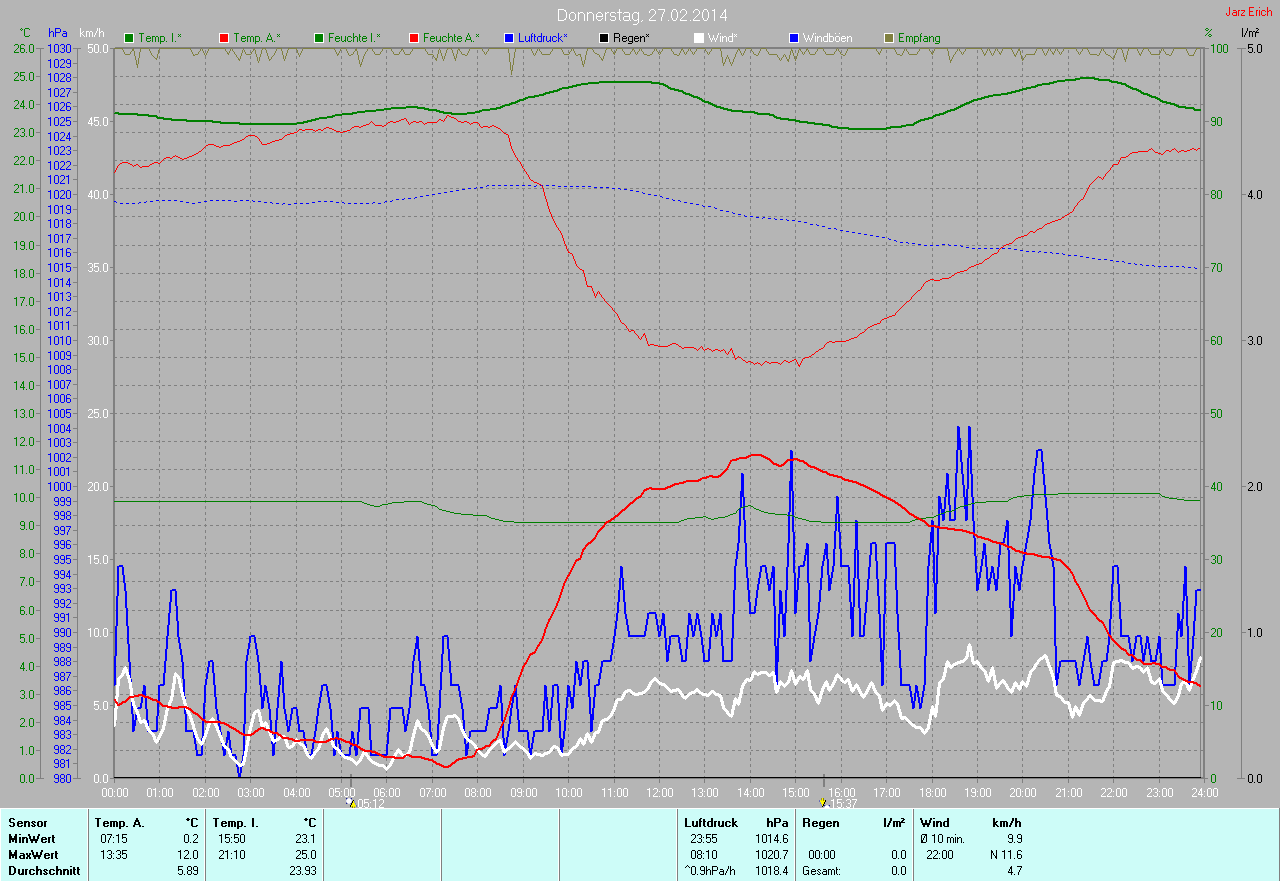The image size is (1280, 881).
Task: Click the average wind value '4.7'
Action: coord(1014,871)
